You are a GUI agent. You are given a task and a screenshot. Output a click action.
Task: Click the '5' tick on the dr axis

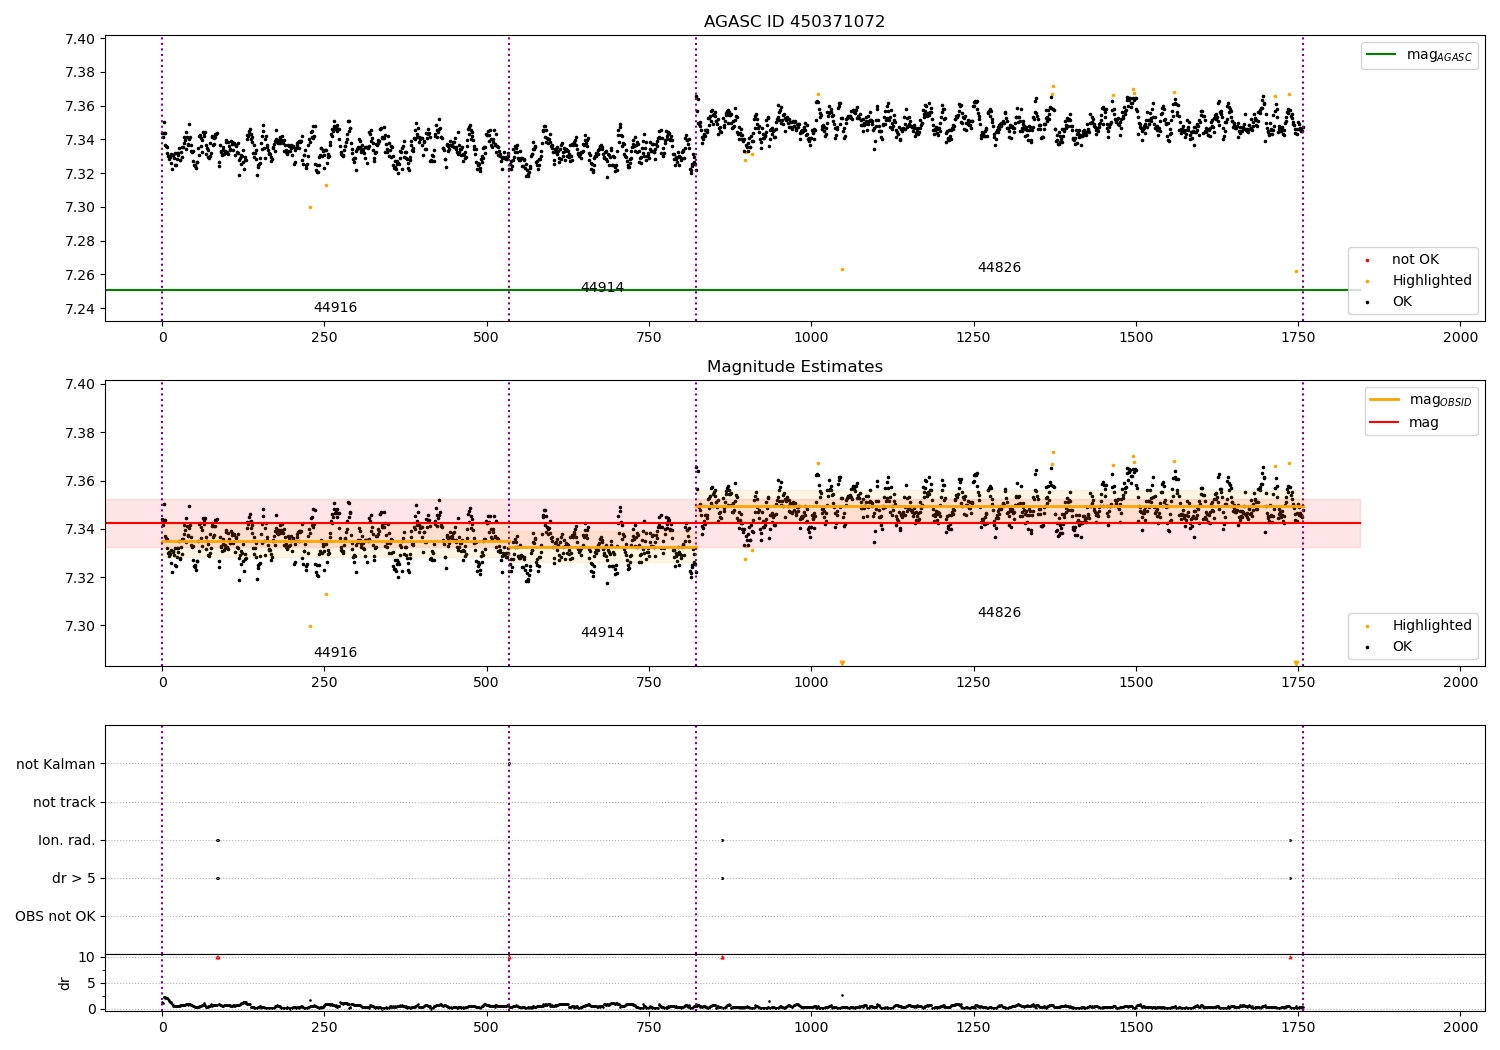(91, 983)
